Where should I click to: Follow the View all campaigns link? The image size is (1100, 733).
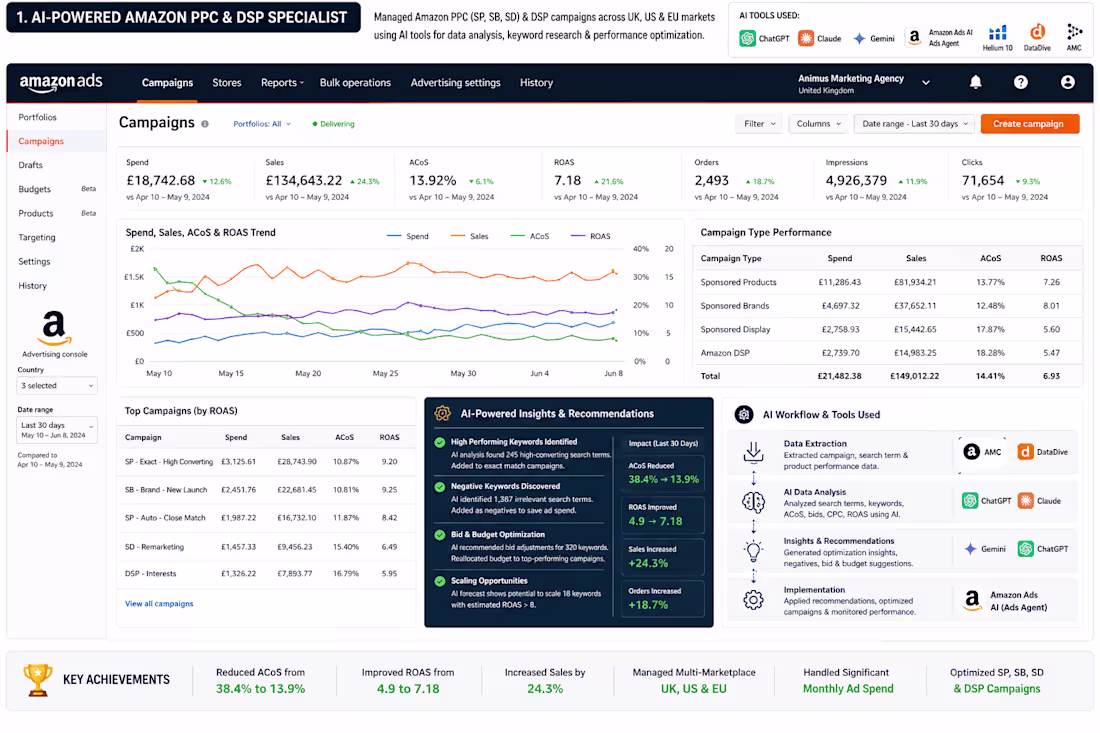159,604
